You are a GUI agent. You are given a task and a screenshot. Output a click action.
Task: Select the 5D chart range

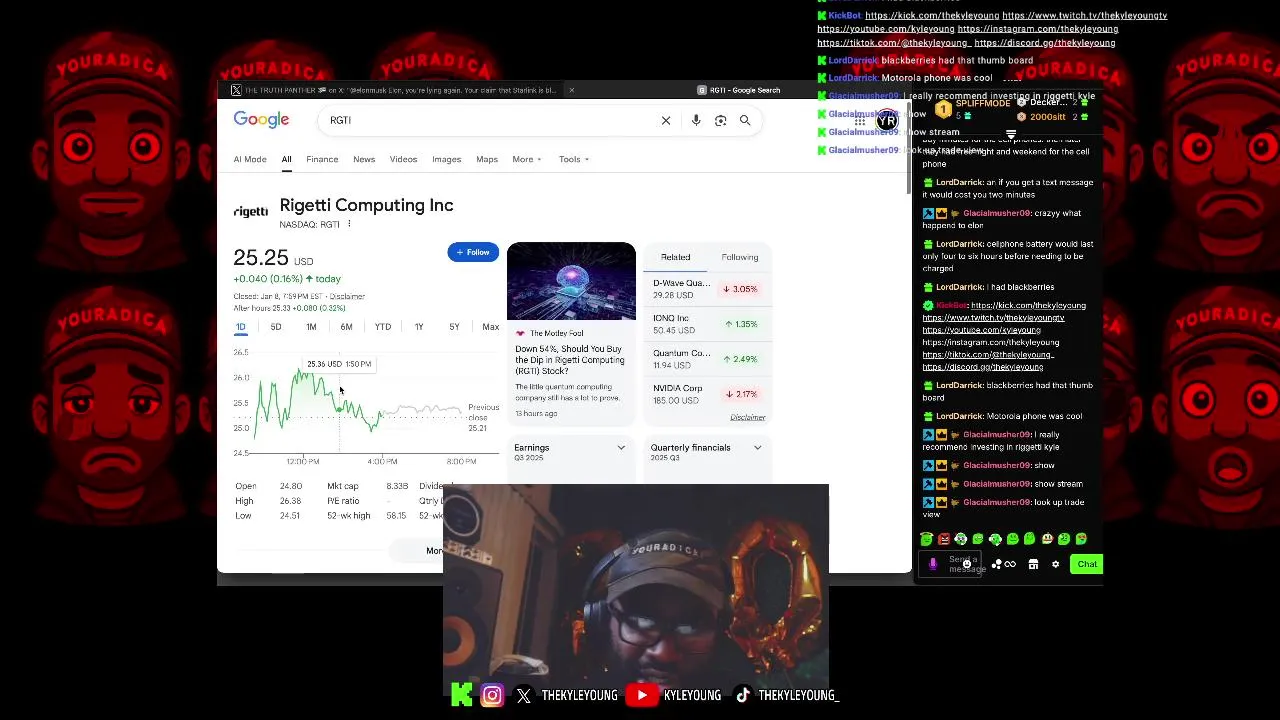(276, 327)
